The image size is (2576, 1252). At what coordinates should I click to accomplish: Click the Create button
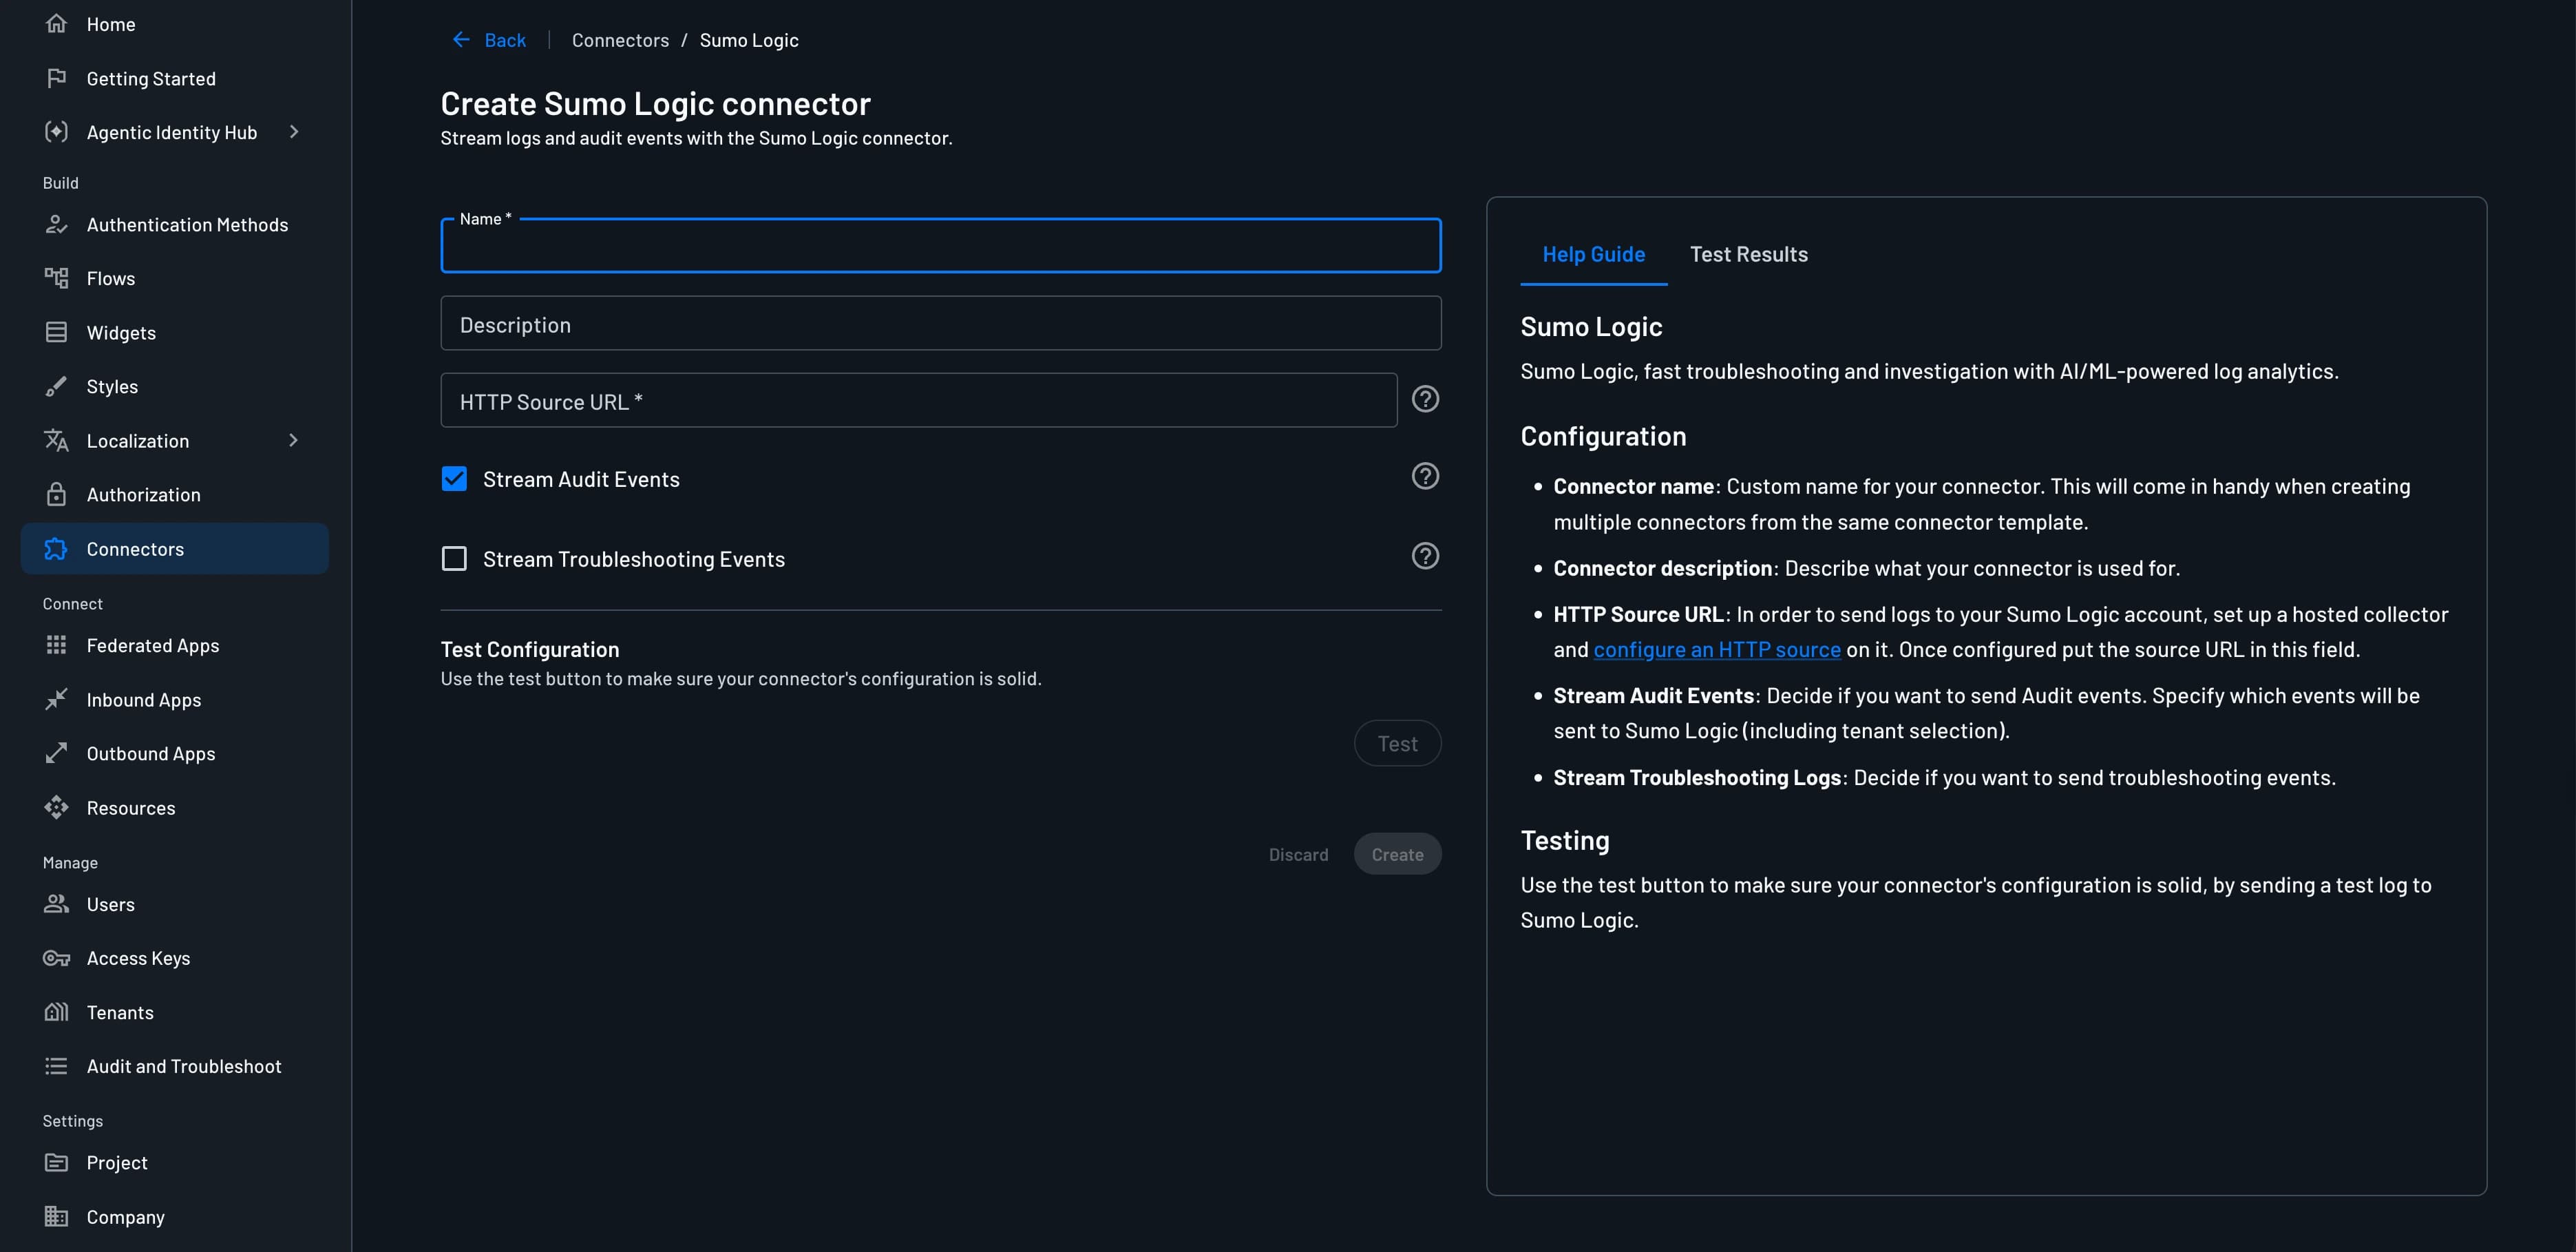pos(1397,854)
